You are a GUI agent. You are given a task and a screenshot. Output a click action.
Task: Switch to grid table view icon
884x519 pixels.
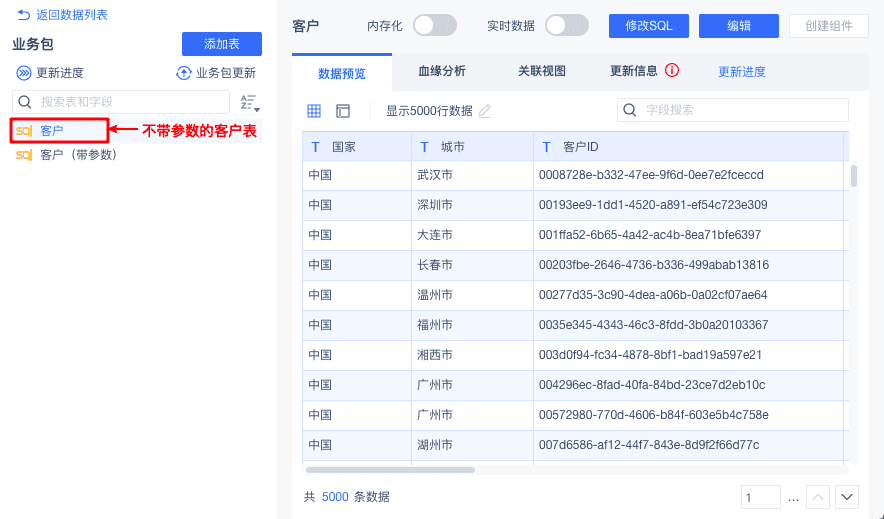click(314, 111)
